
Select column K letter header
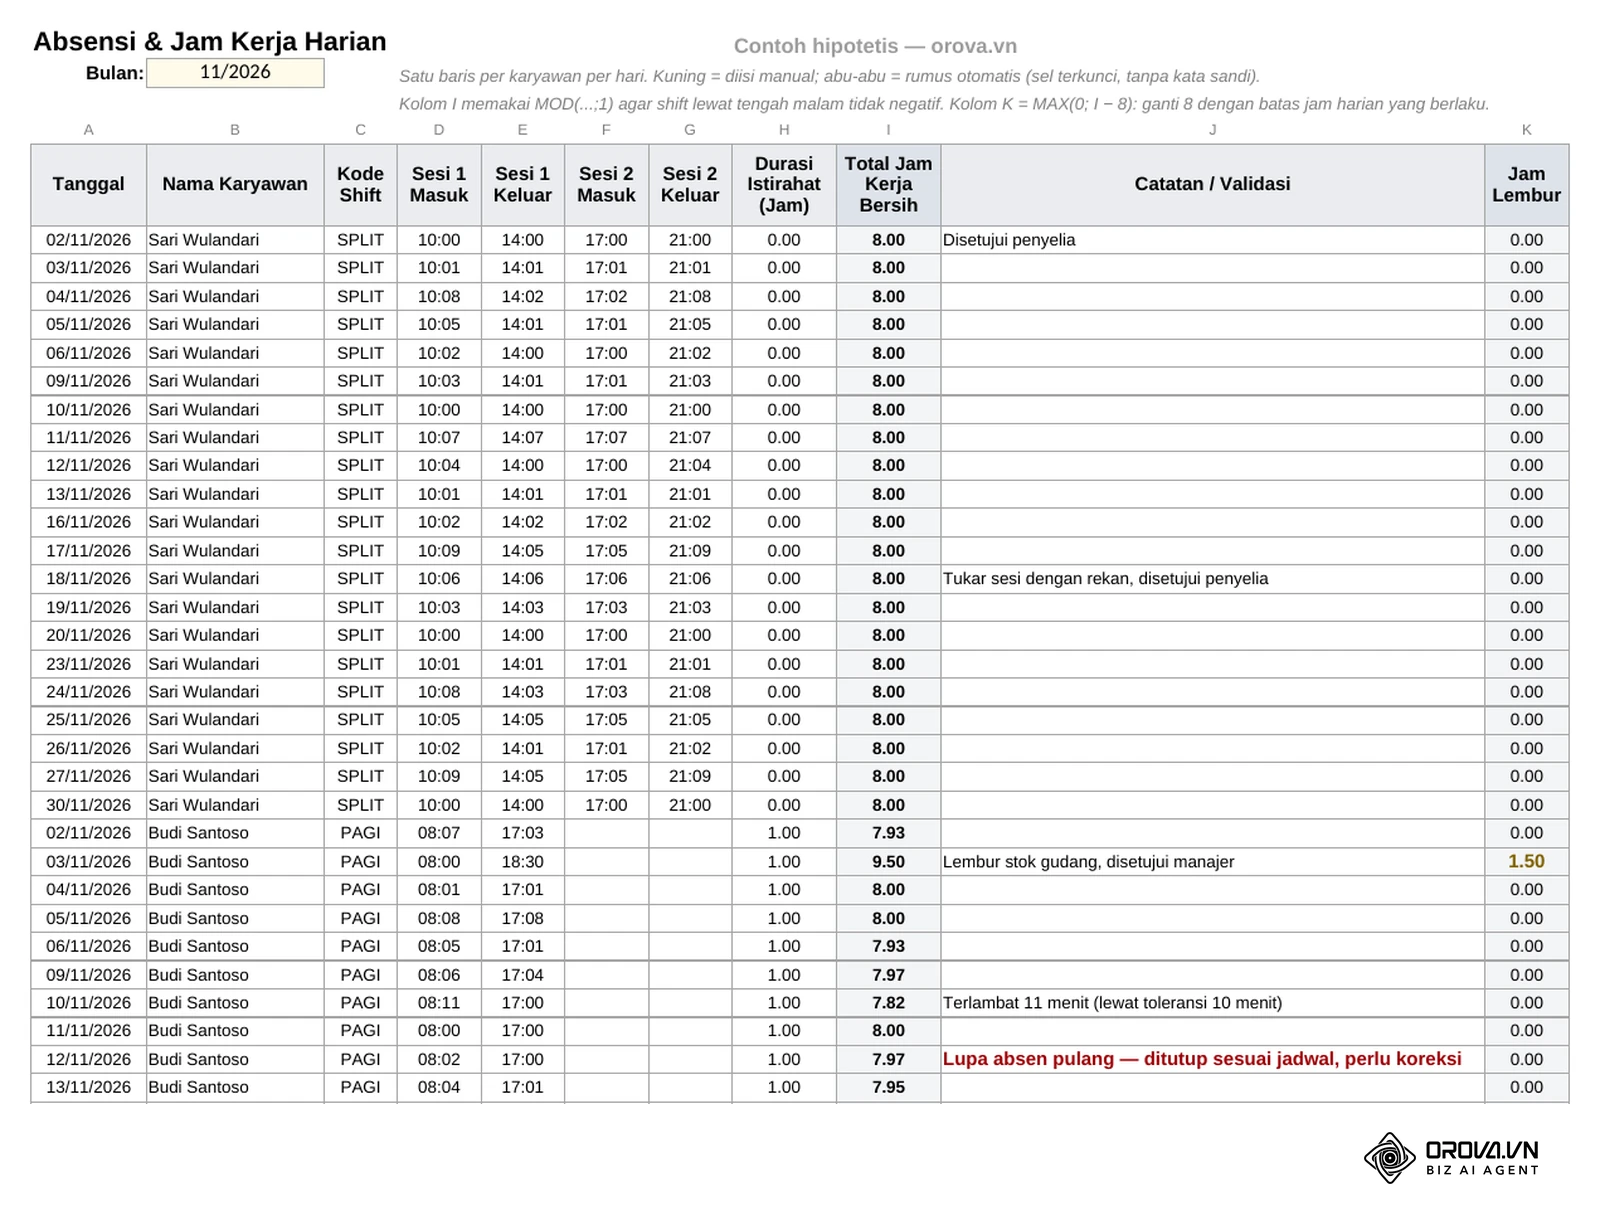[x=1526, y=130]
